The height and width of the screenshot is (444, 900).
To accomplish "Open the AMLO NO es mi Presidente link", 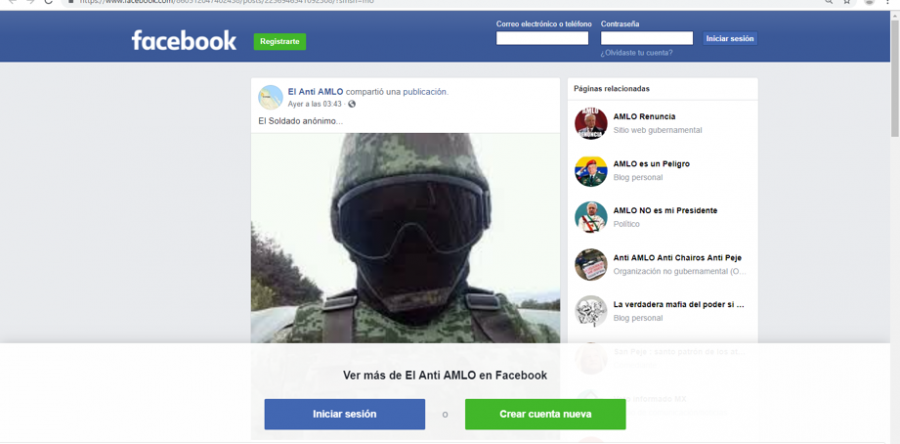I will pyautogui.click(x=665, y=211).
